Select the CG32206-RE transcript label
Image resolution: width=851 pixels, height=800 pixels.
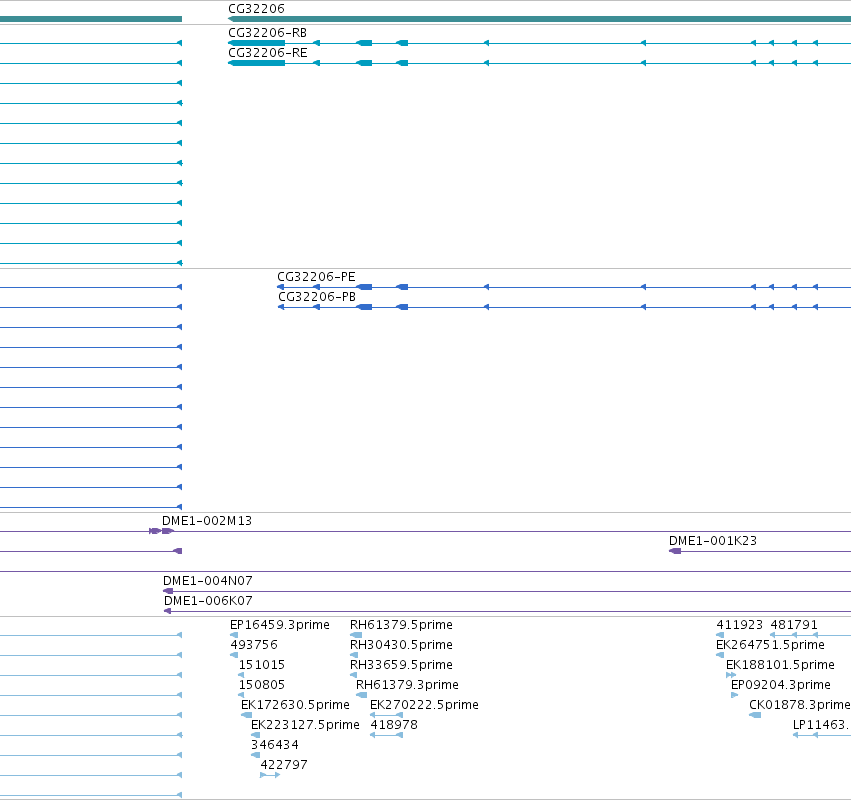tap(268, 53)
